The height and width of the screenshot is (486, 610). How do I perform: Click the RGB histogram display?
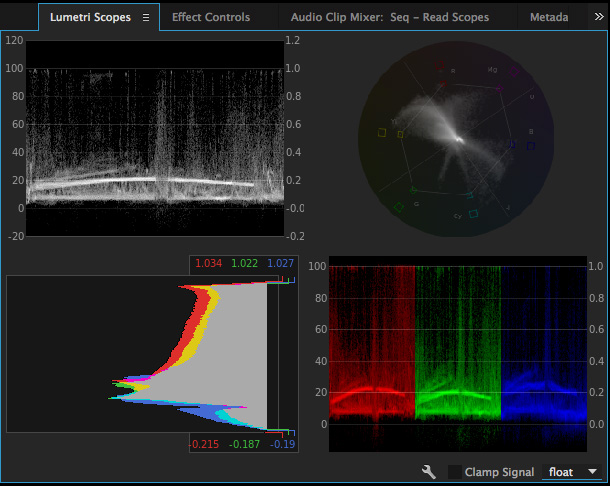[x=142, y=354]
